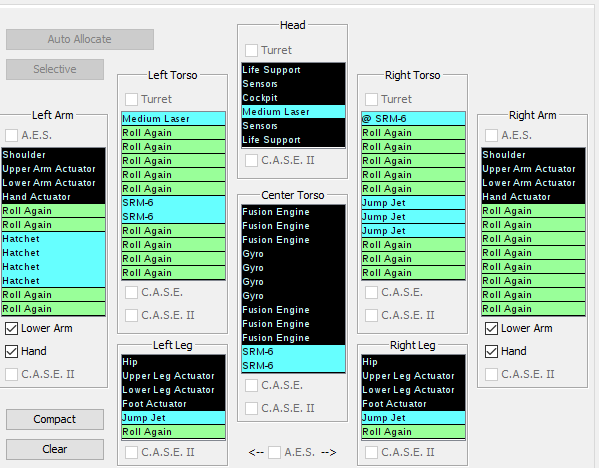Tick the Right Arm C.A.S.E. II checkbox
Viewport: 599px width, 468px height.
pyautogui.click(x=491, y=374)
